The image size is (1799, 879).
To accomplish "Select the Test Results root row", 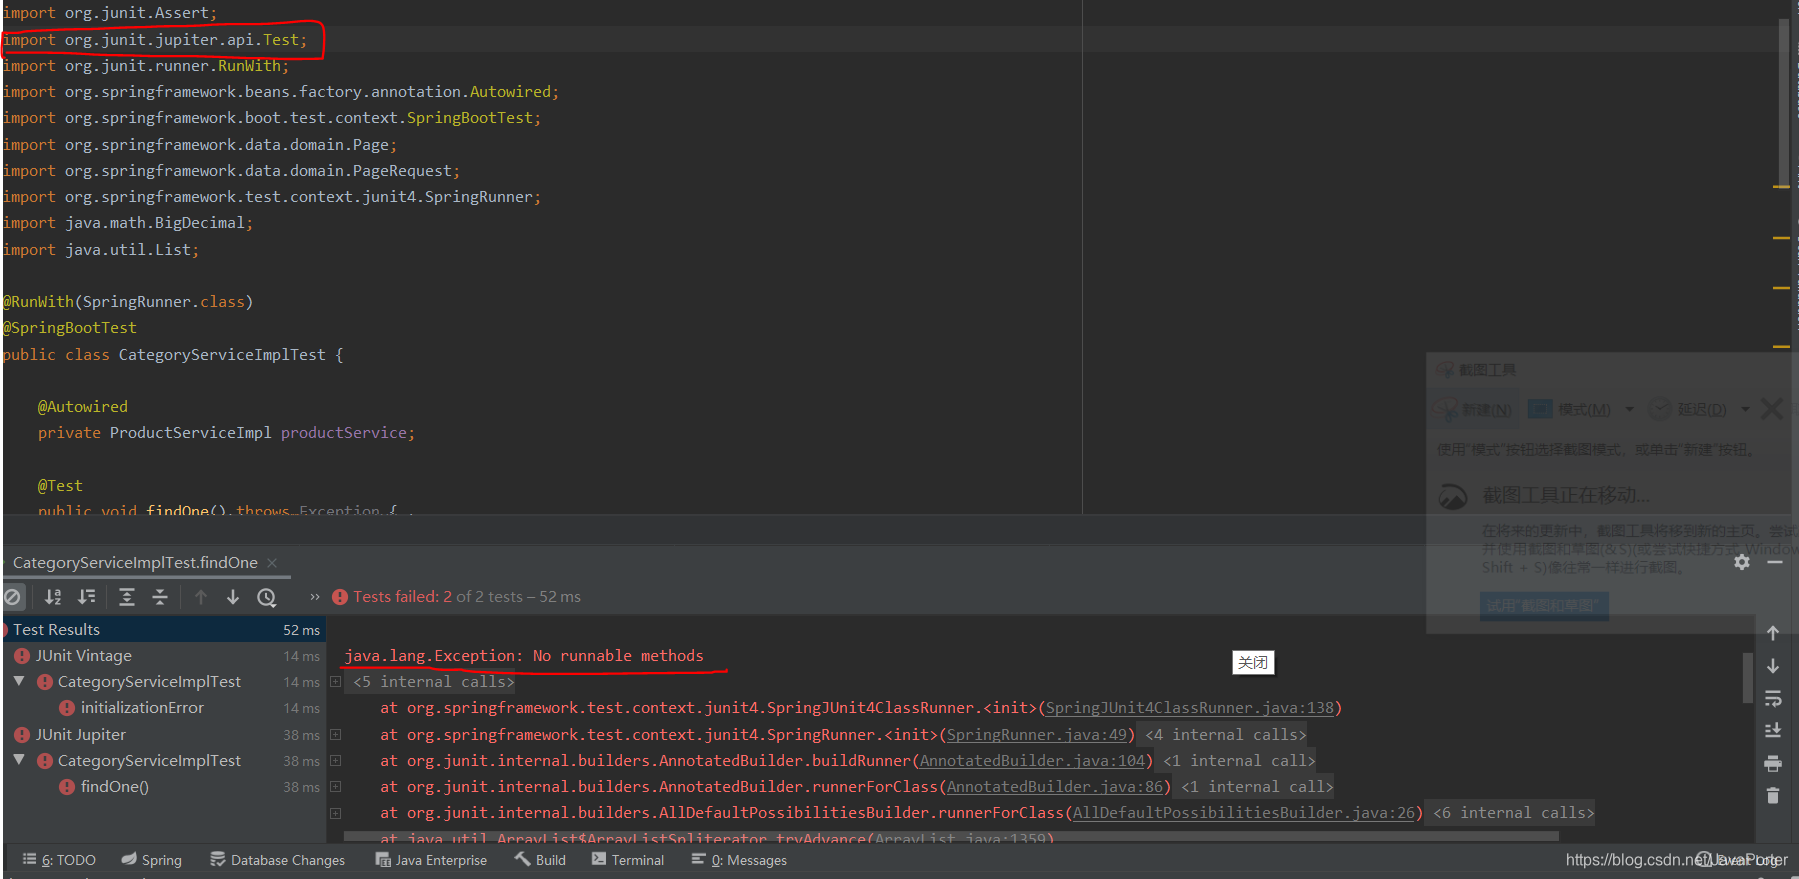I will click(163, 630).
